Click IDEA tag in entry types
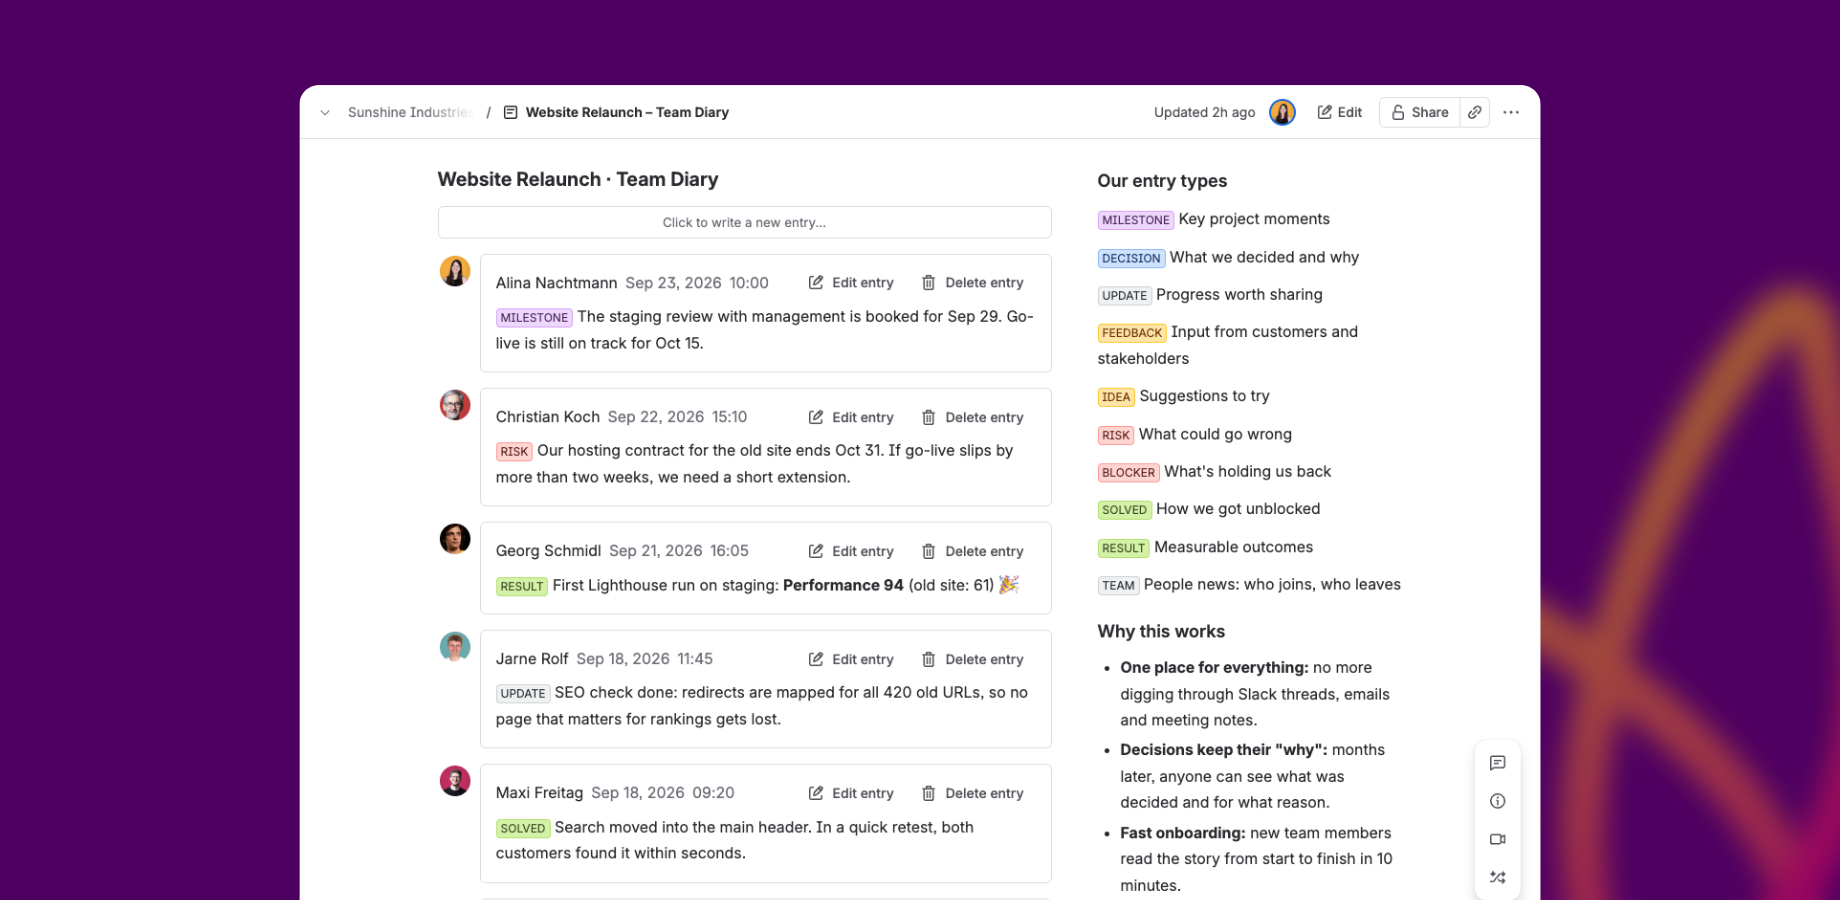1840x900 pixels. coord(1116,397)
